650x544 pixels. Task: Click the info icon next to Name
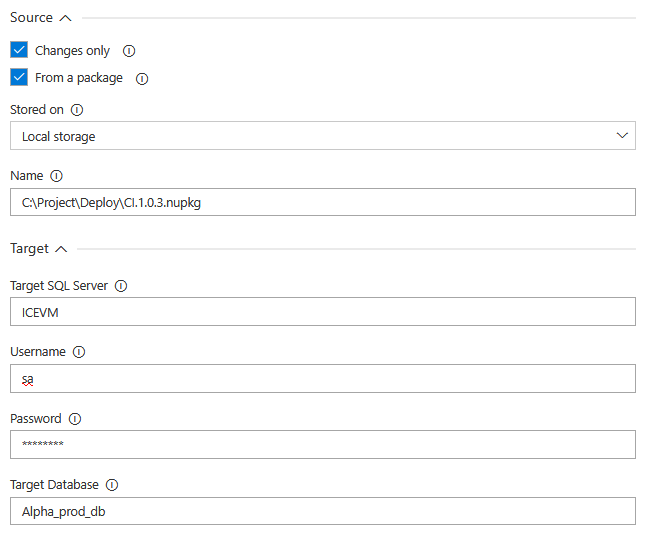pos(56,176)
